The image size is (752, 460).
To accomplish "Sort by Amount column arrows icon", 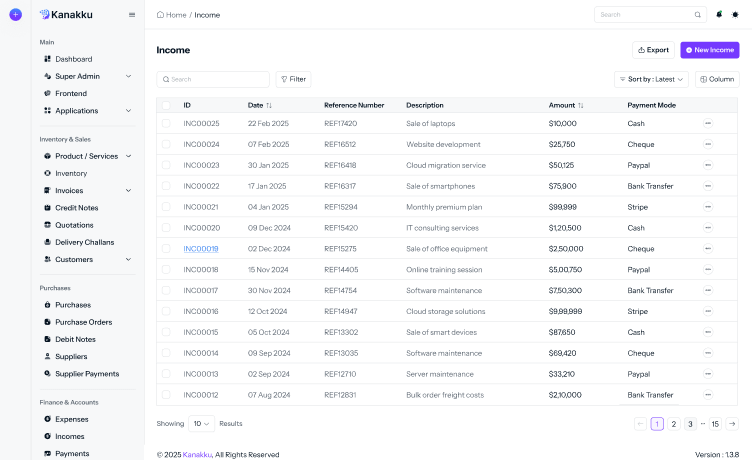I will (x=581, y=105).
